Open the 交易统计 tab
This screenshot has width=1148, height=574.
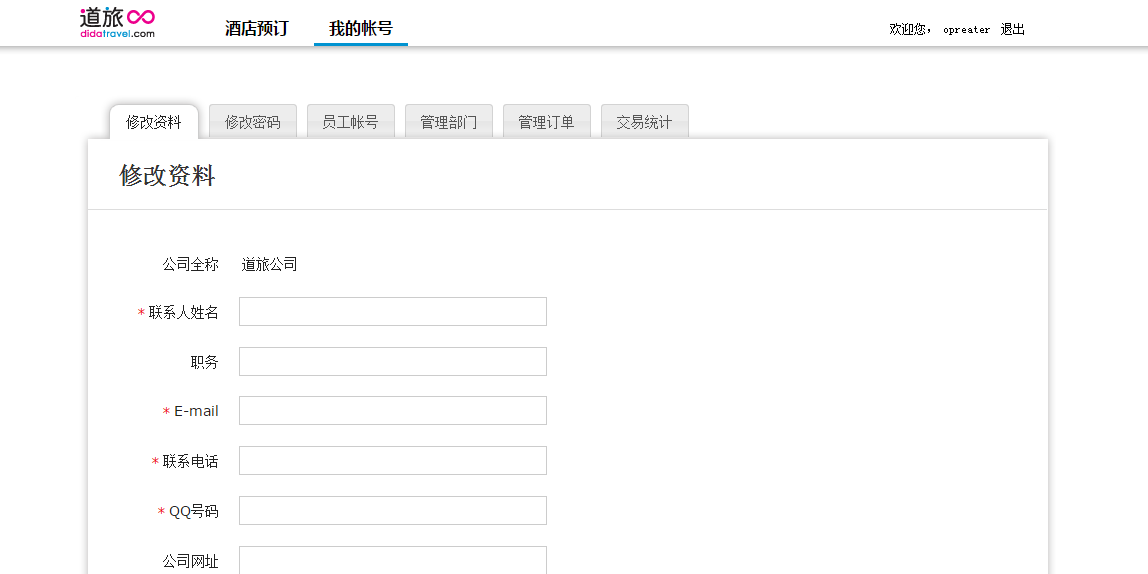tap(644, 122)
